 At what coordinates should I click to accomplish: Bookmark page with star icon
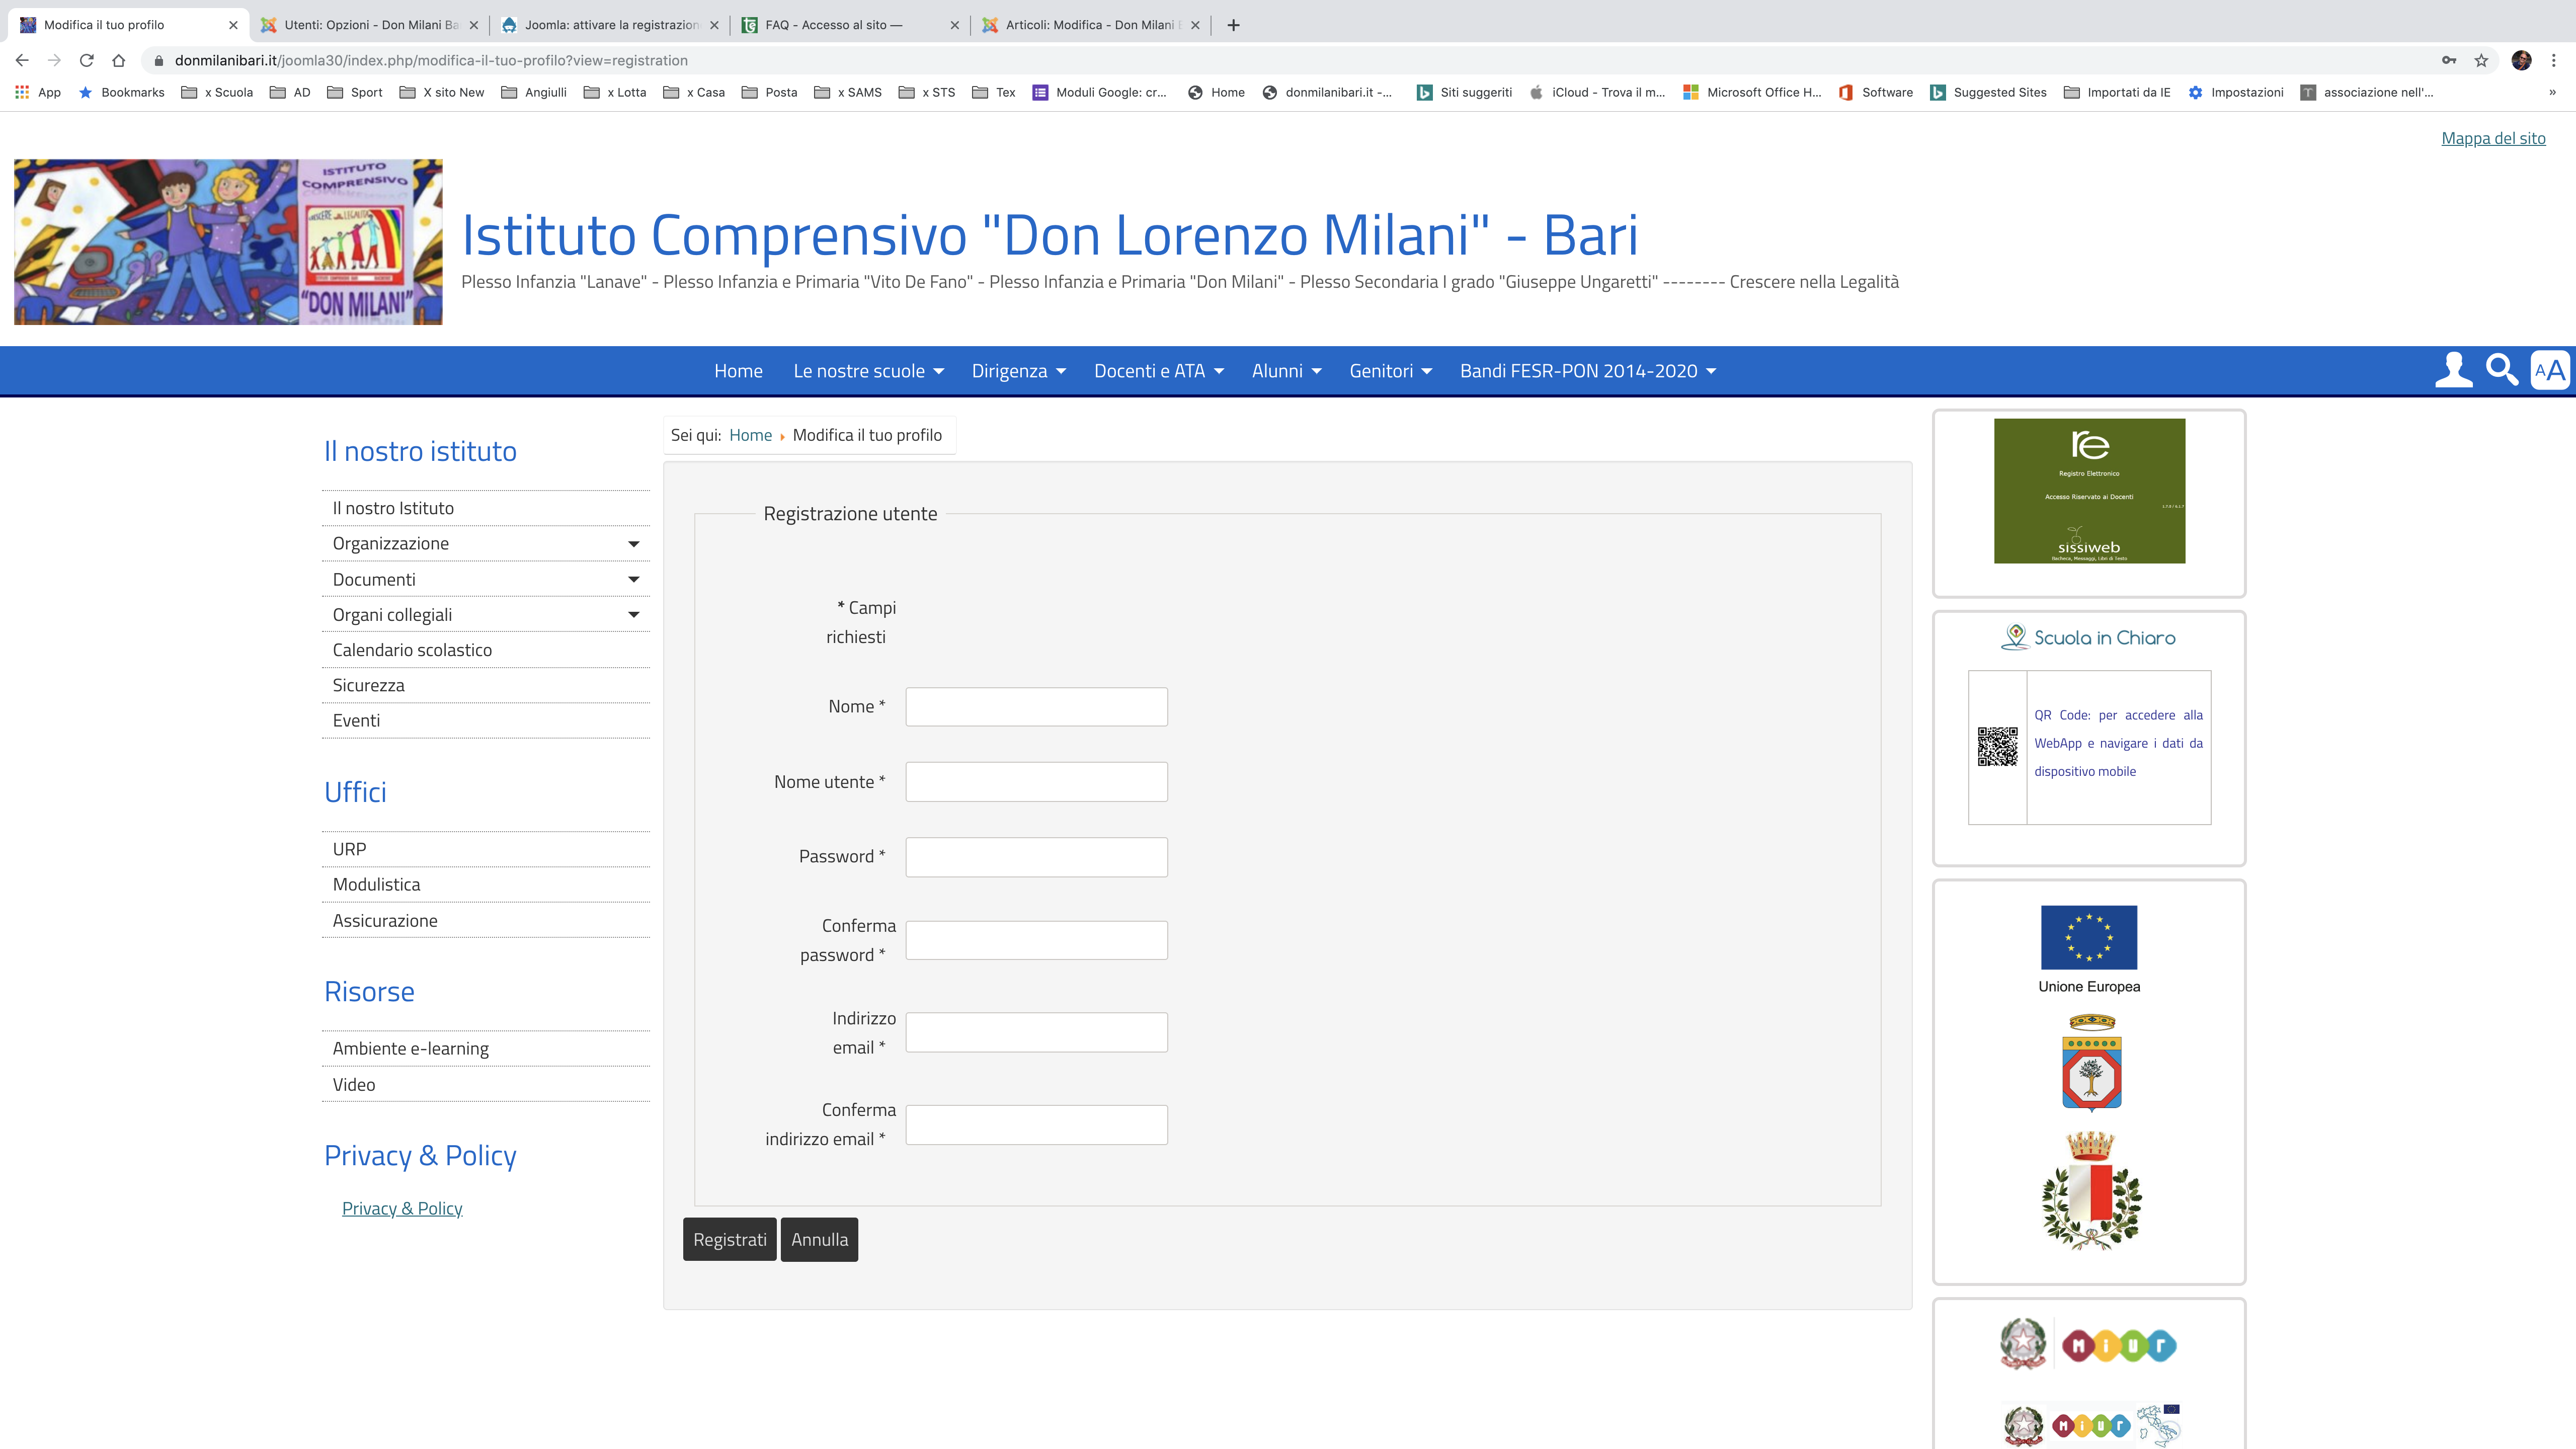point(2481,60)
